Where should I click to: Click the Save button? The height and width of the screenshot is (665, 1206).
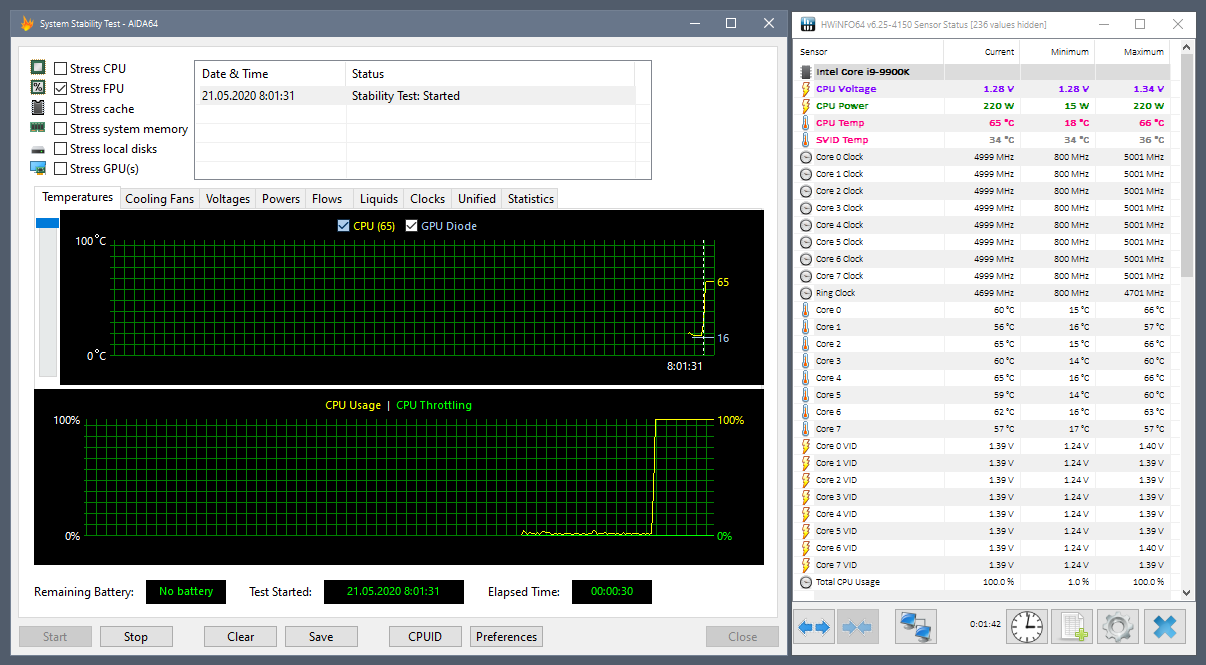(x=321, y=637)
